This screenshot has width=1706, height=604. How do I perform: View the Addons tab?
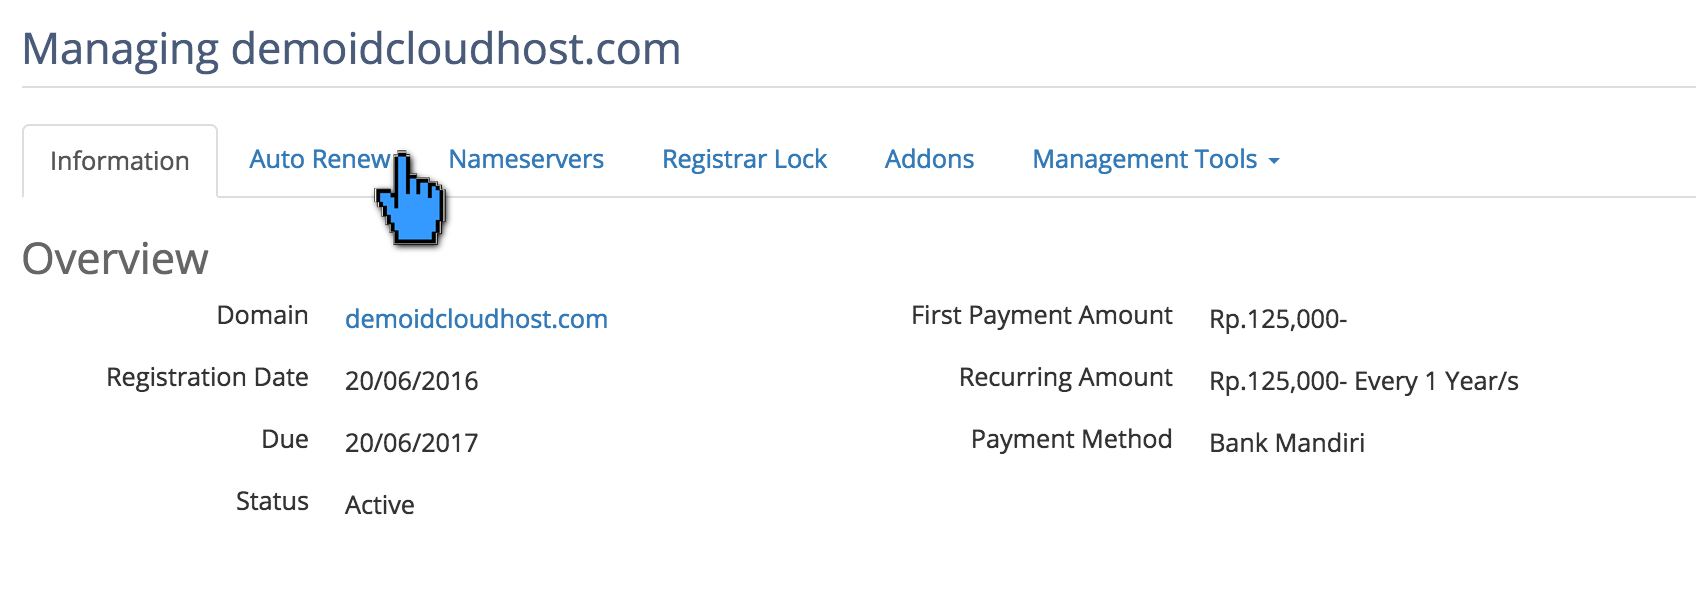point(929,158)
